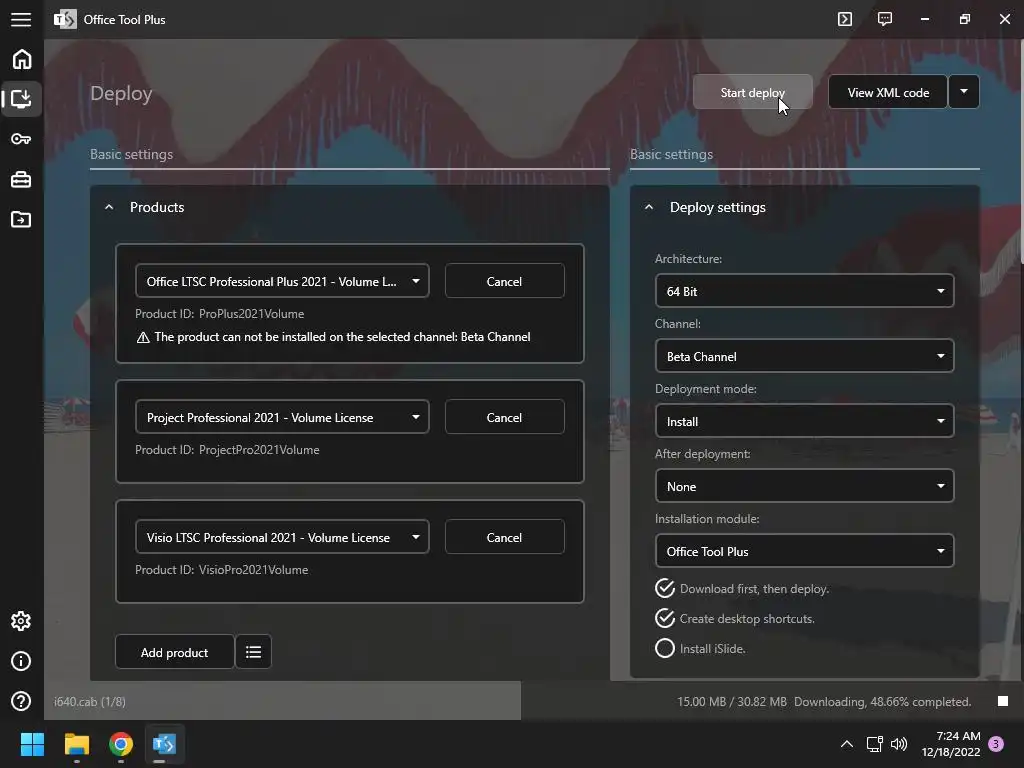Click Product ID VisioPro2021Volume text
The image size is (1024, 768).
[x=221, y=569]
